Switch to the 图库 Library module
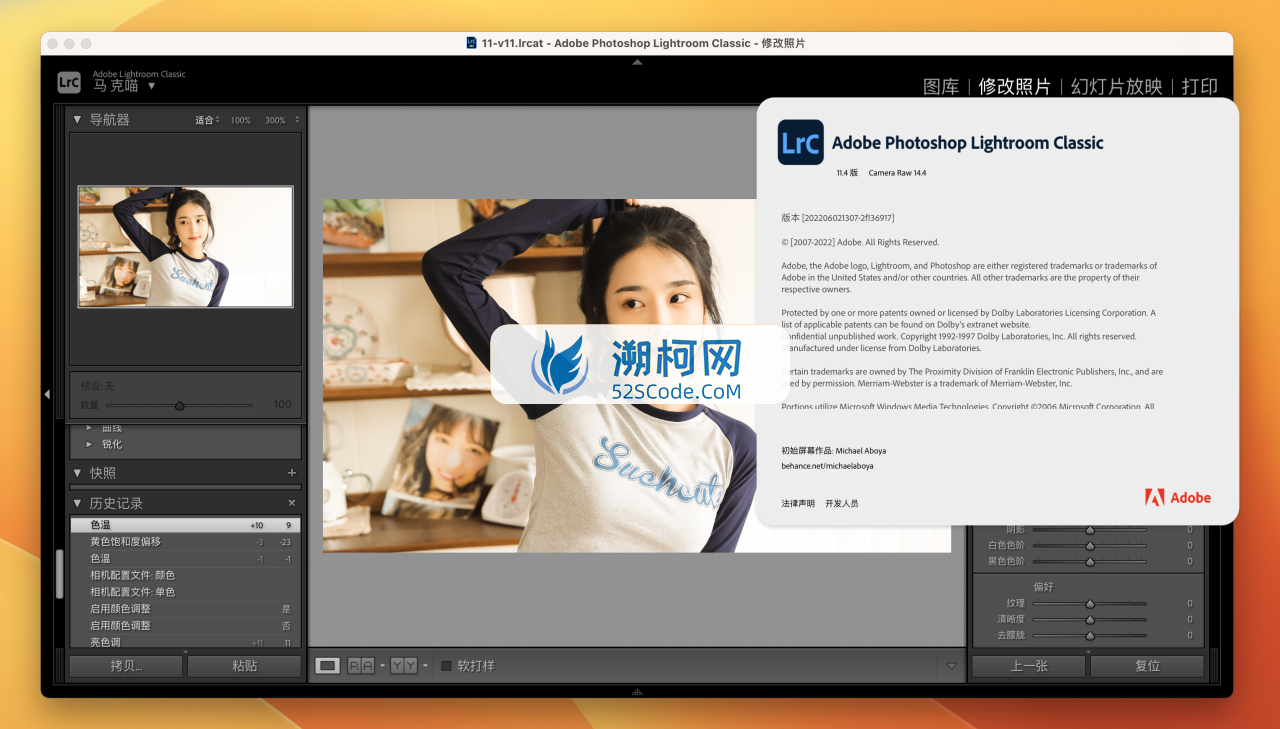This screenshot has height=729, width=1280. (x=941, y=87)
